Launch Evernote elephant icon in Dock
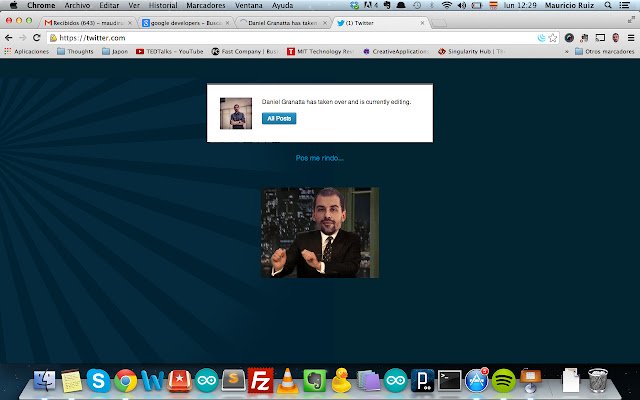 315,380
